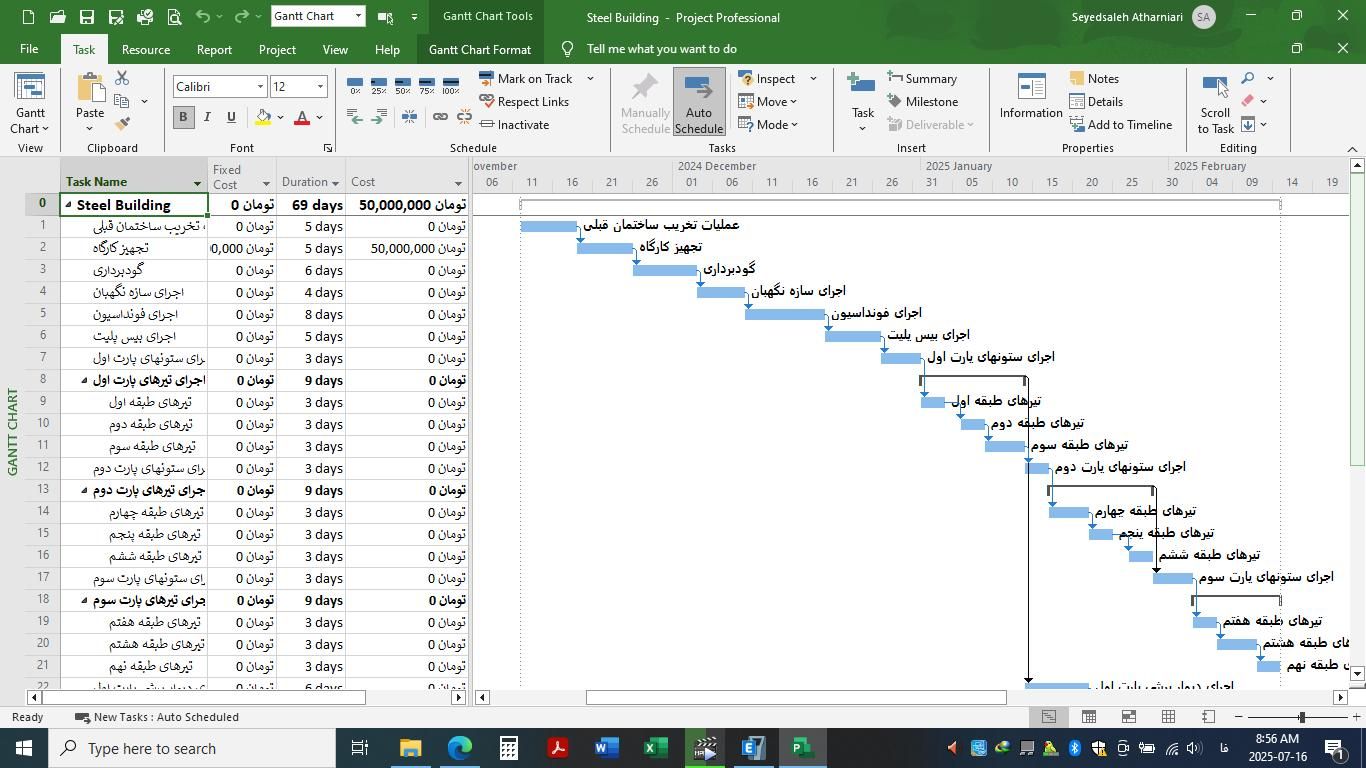Image resolution: width=1366 pixels, height=768 pixels.
Task: Toggle Bold formatting
Action: click(183, 117)
